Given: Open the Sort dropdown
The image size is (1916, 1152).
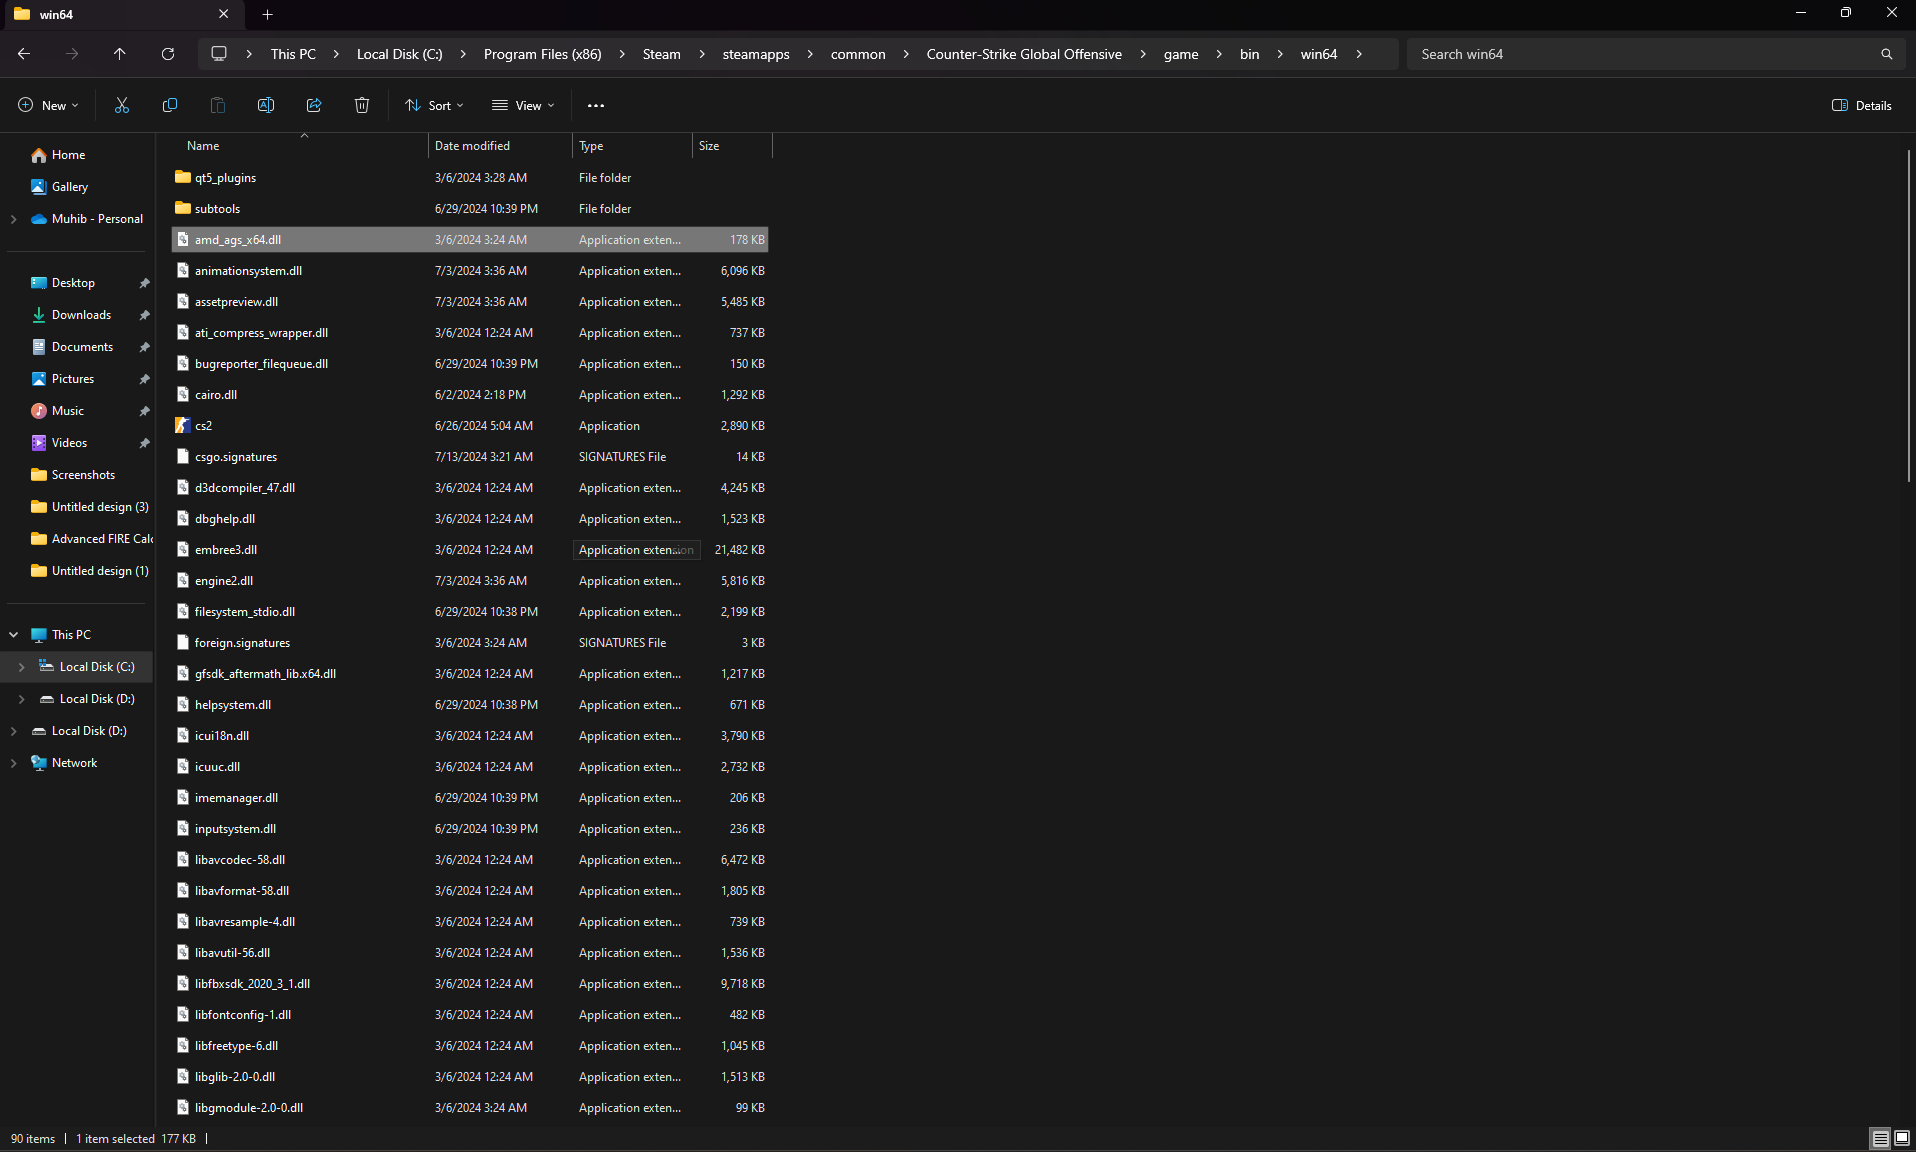Looking at the screenshot, I should point(434,105).
